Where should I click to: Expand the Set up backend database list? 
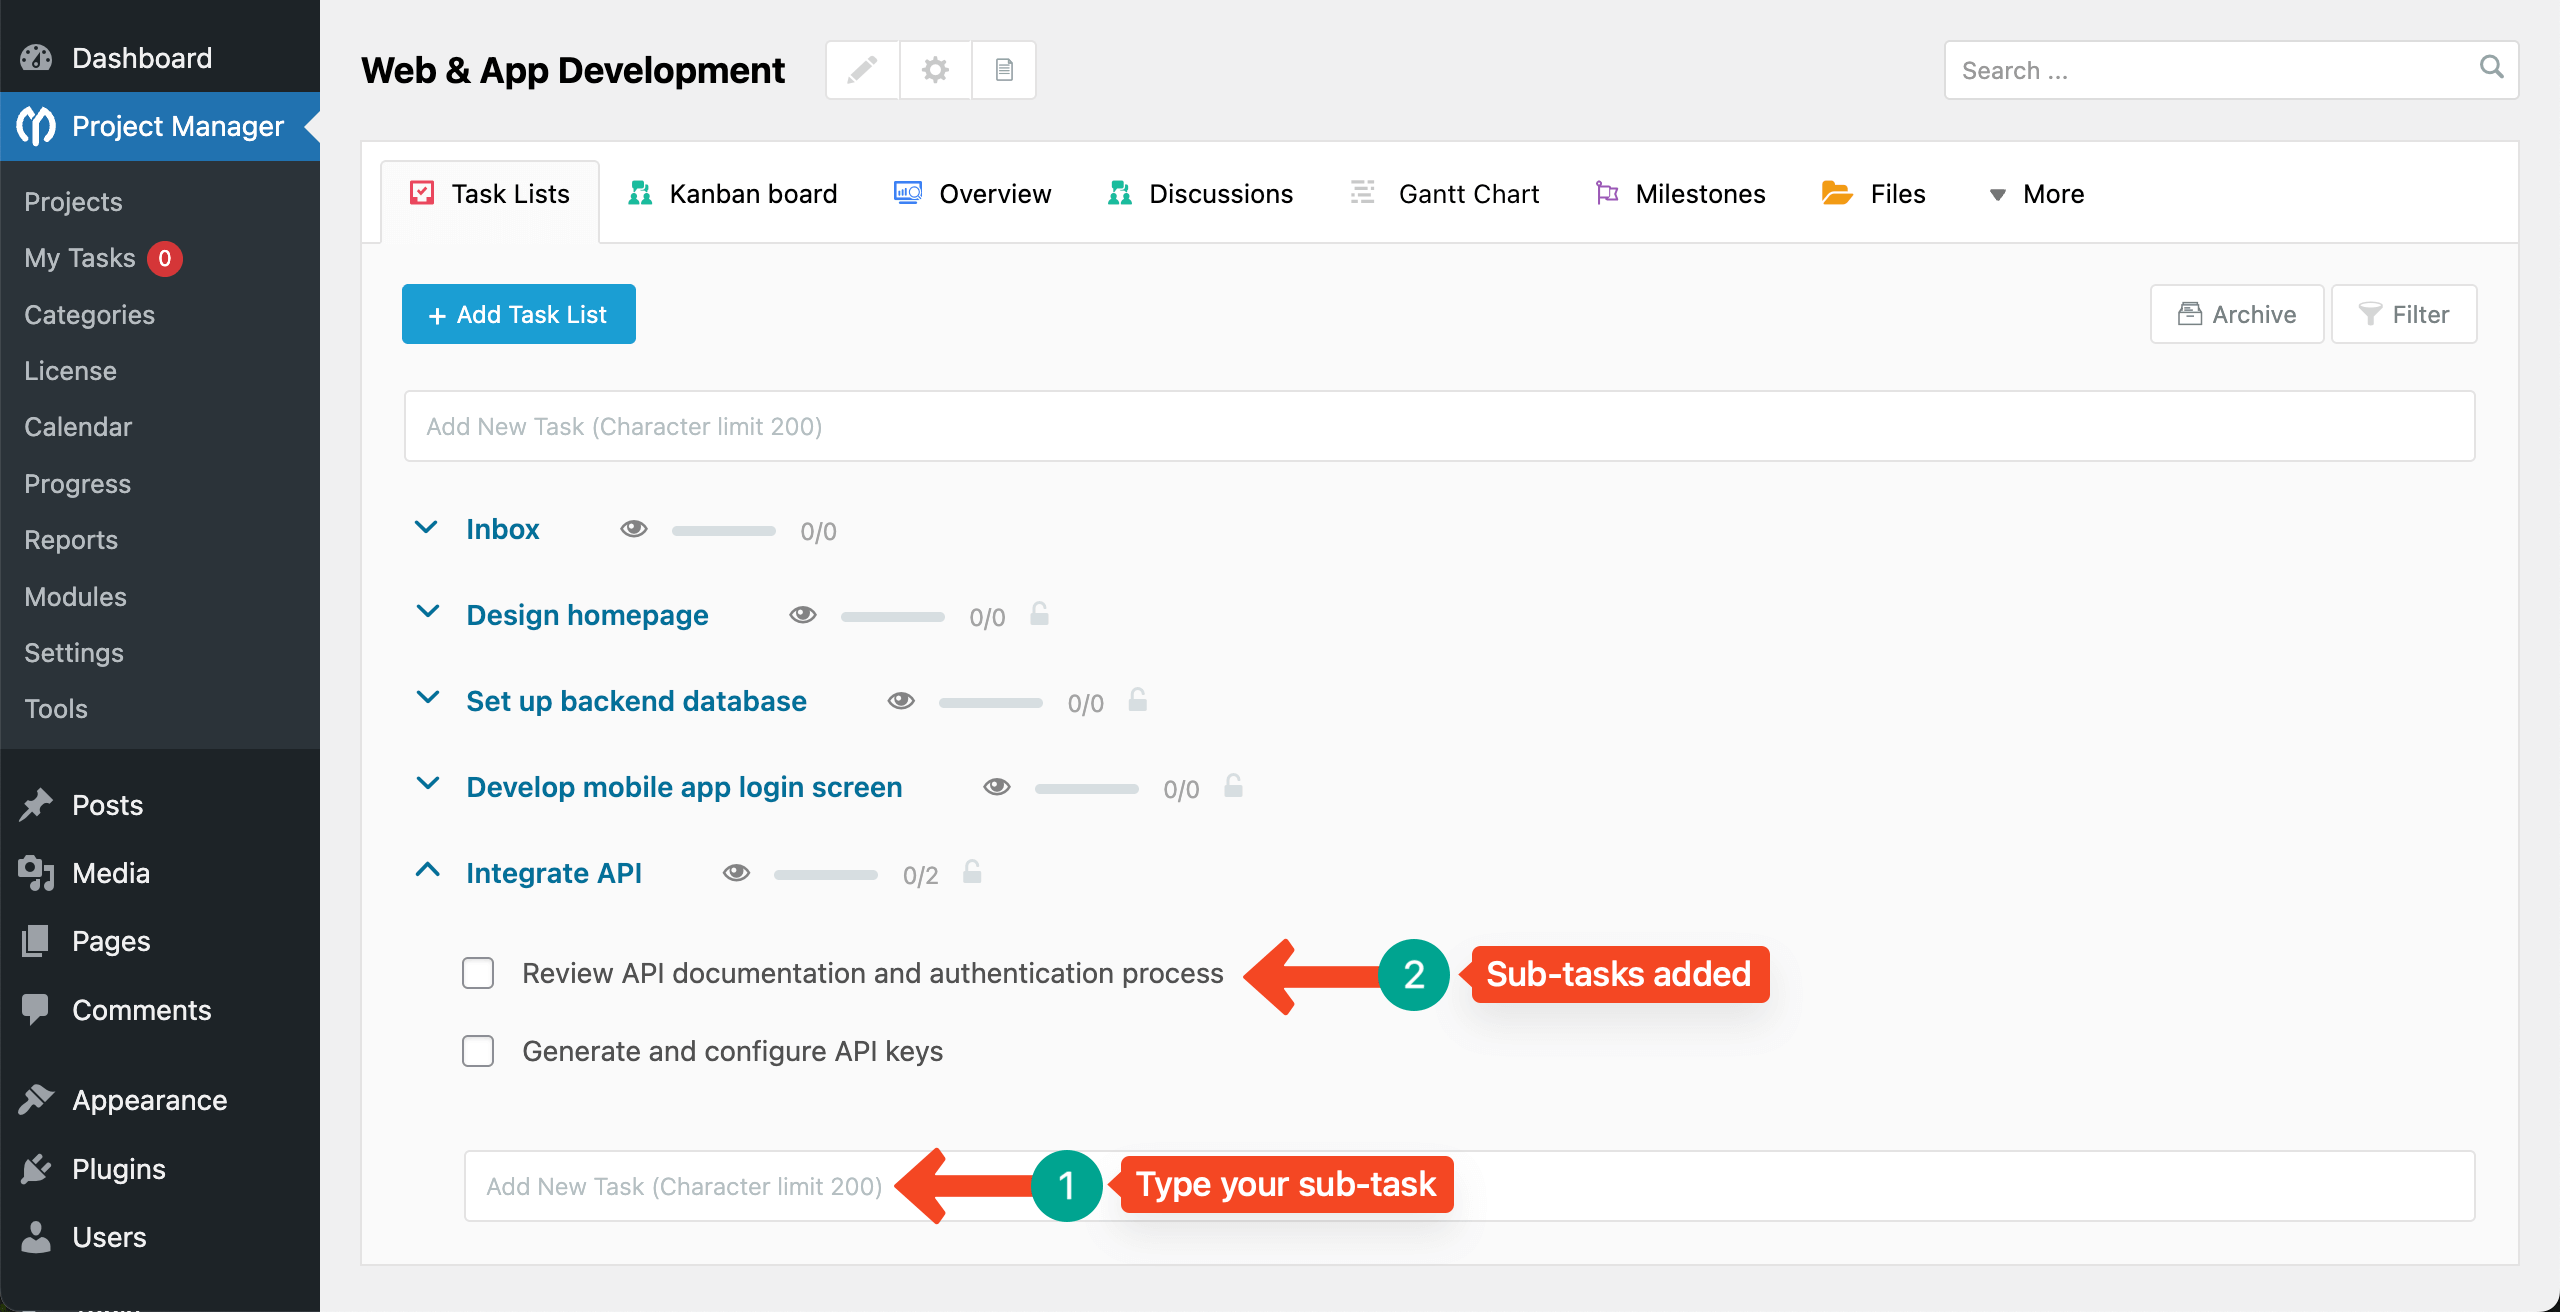point(427,699)
